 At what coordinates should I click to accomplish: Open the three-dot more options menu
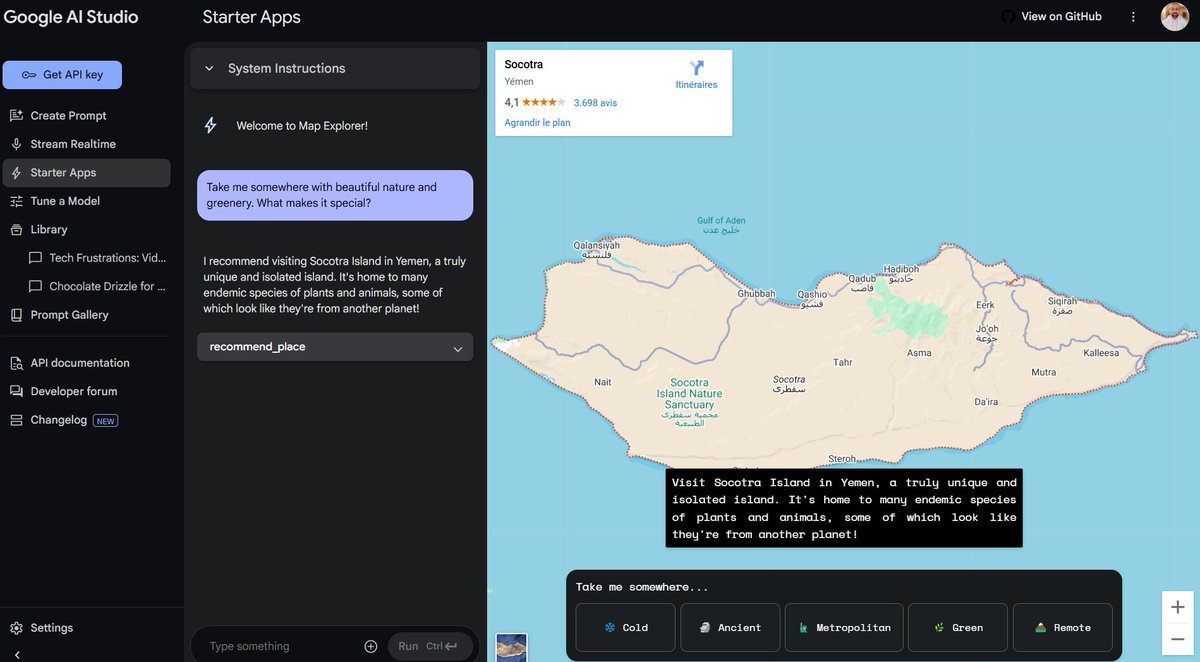coord(1133,17)
